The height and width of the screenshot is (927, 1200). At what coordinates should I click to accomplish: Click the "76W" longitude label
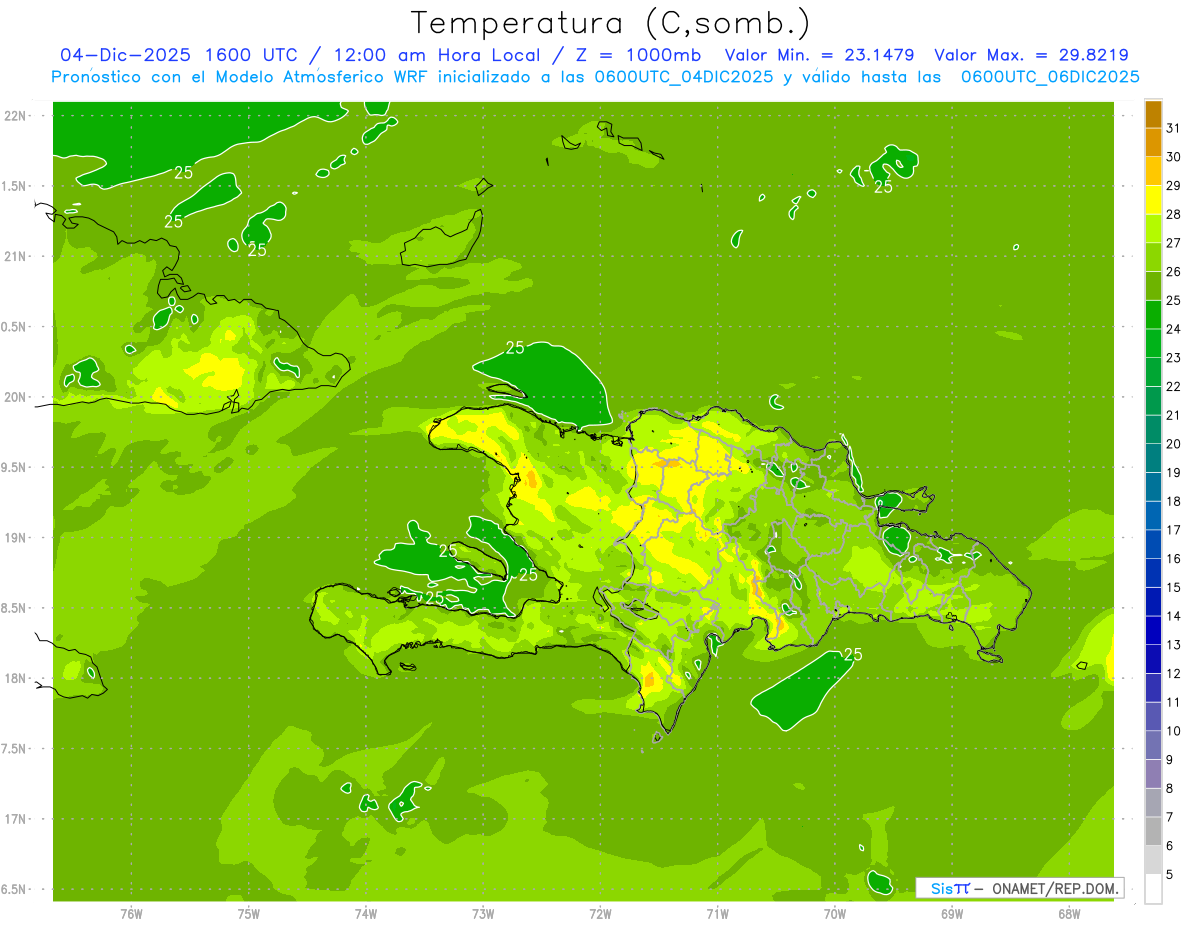coord(131,914)
